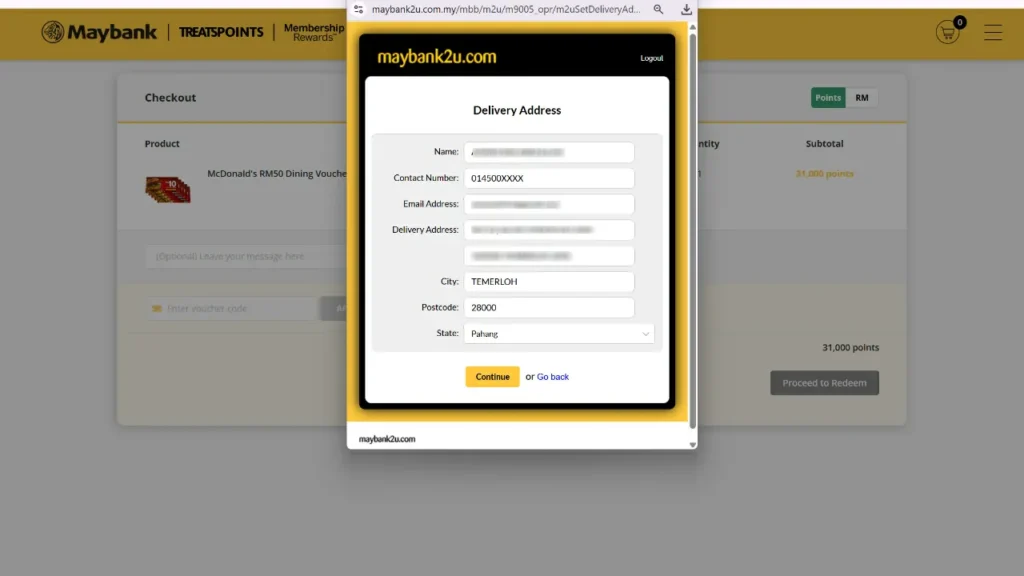Click the first Delivery Address line field
1024x576 pixels.
pos(549,230)
